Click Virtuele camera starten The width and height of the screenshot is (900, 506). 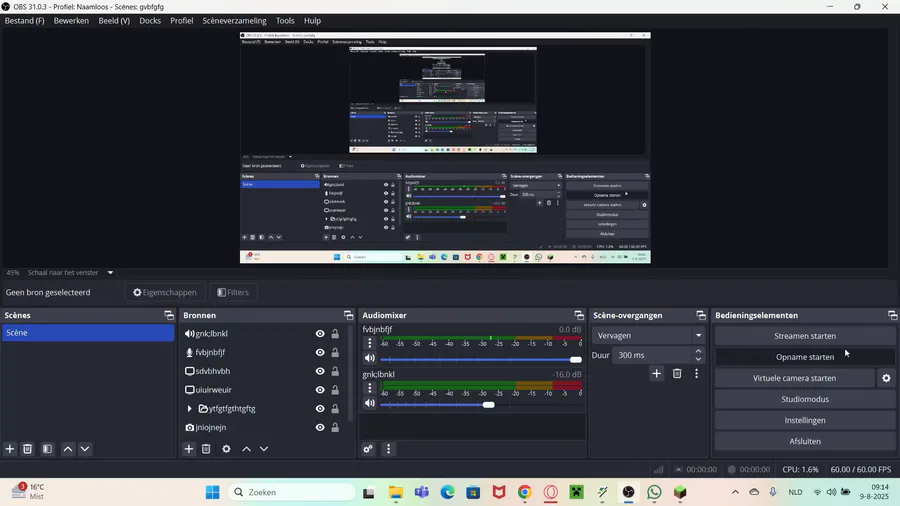pyautogui.click(x=794, y=378)
